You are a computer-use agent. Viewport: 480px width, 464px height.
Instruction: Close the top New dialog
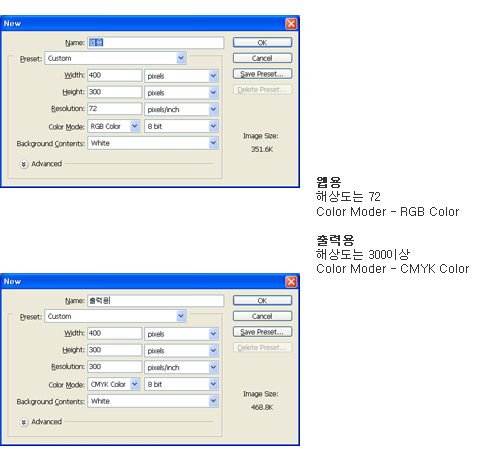(291, 24)
